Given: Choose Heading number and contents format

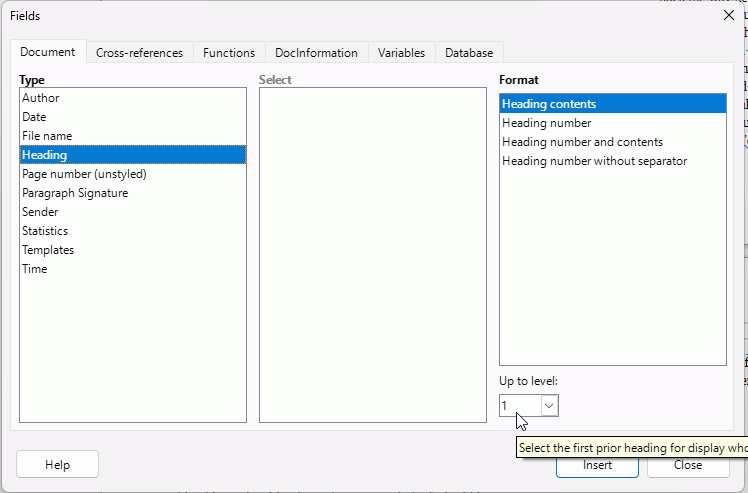Looking at the screenshot, I should pos(582,142).
